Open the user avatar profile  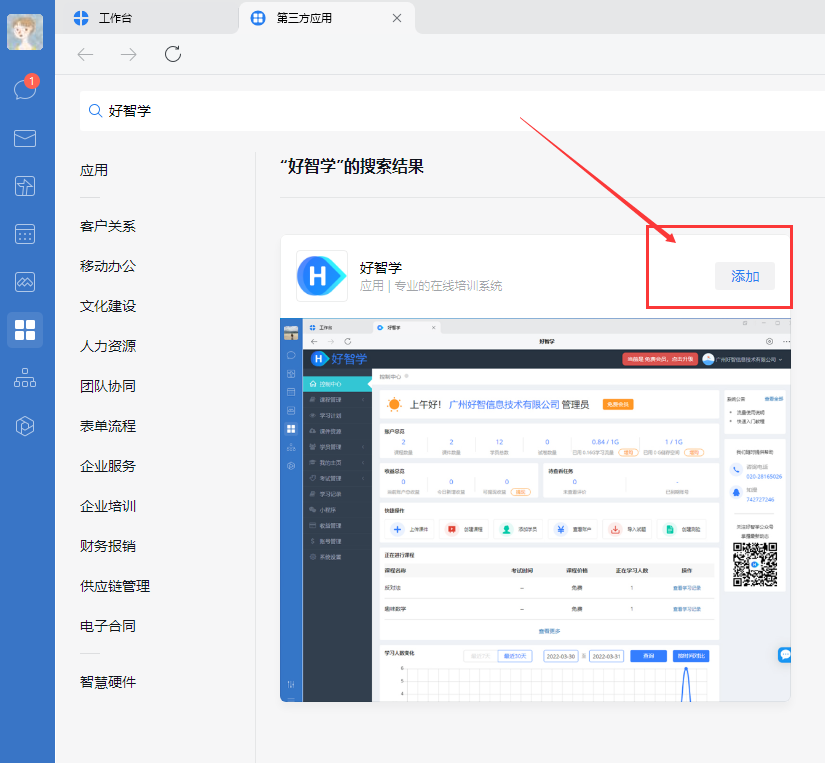pos(25,32)
